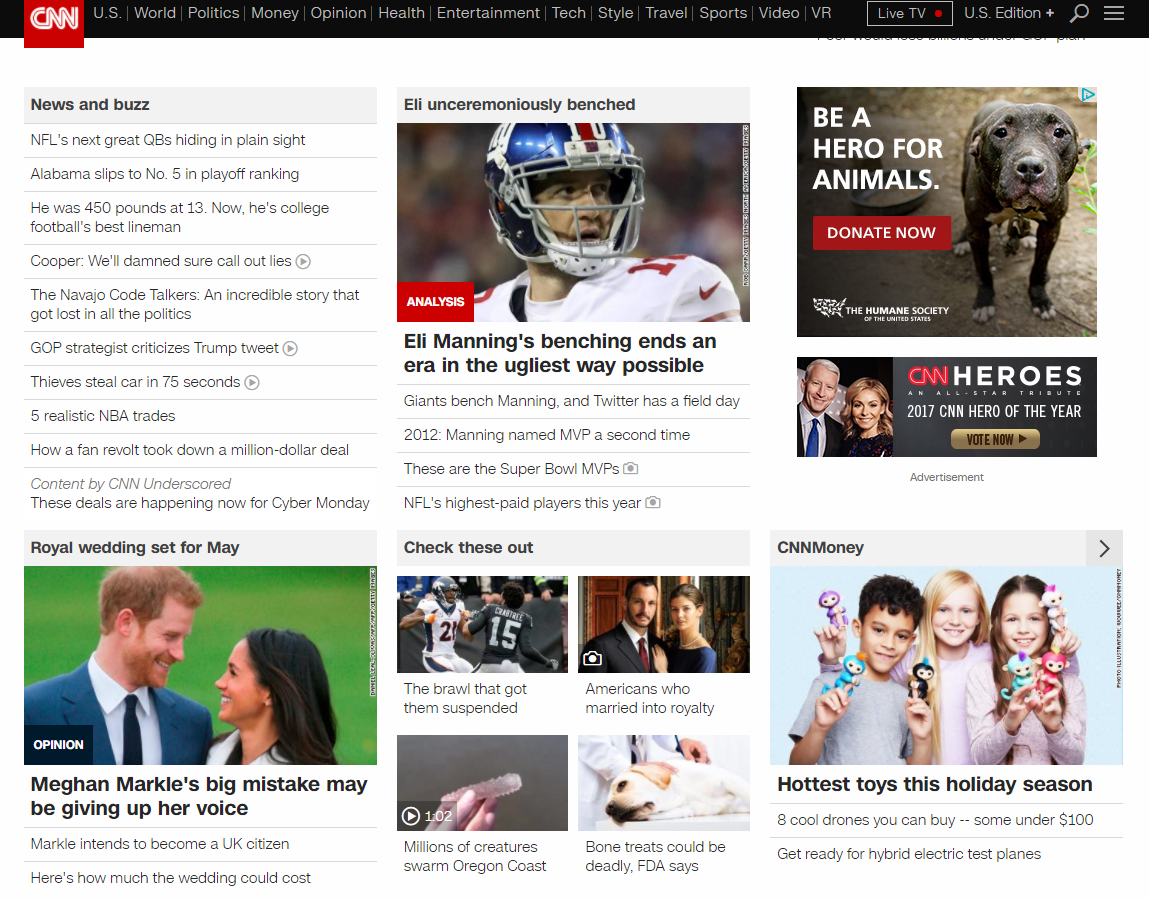Open Alabama slips to No. 5 headline
The image size is (1149, 900).
(165, 174)
